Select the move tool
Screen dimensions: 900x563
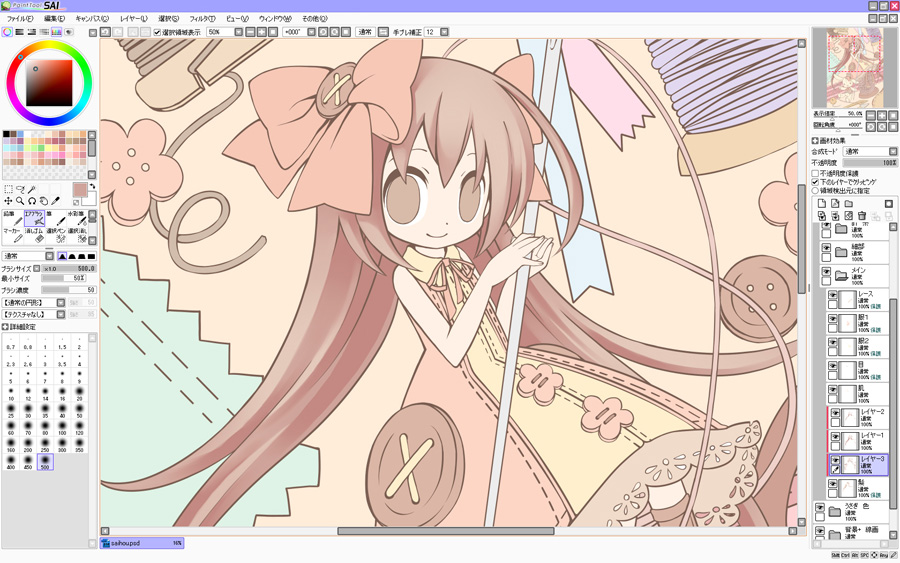(8, 201)
